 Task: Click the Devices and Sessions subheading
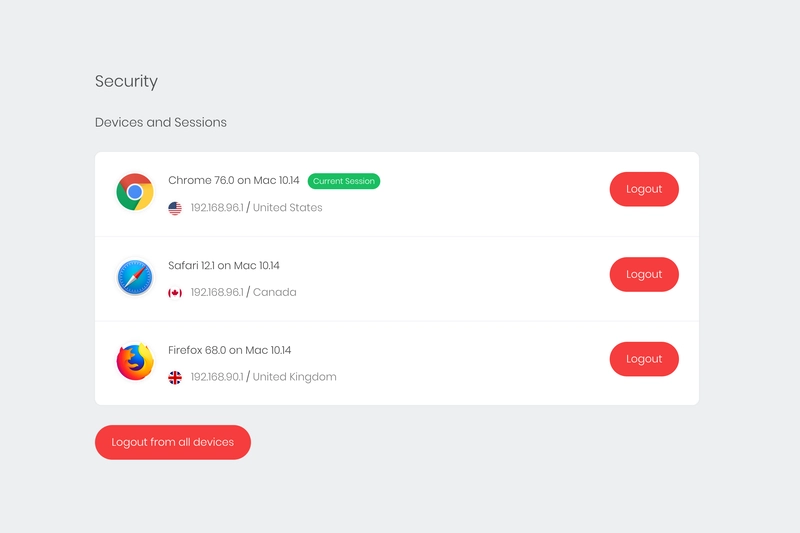pos(161,122)
